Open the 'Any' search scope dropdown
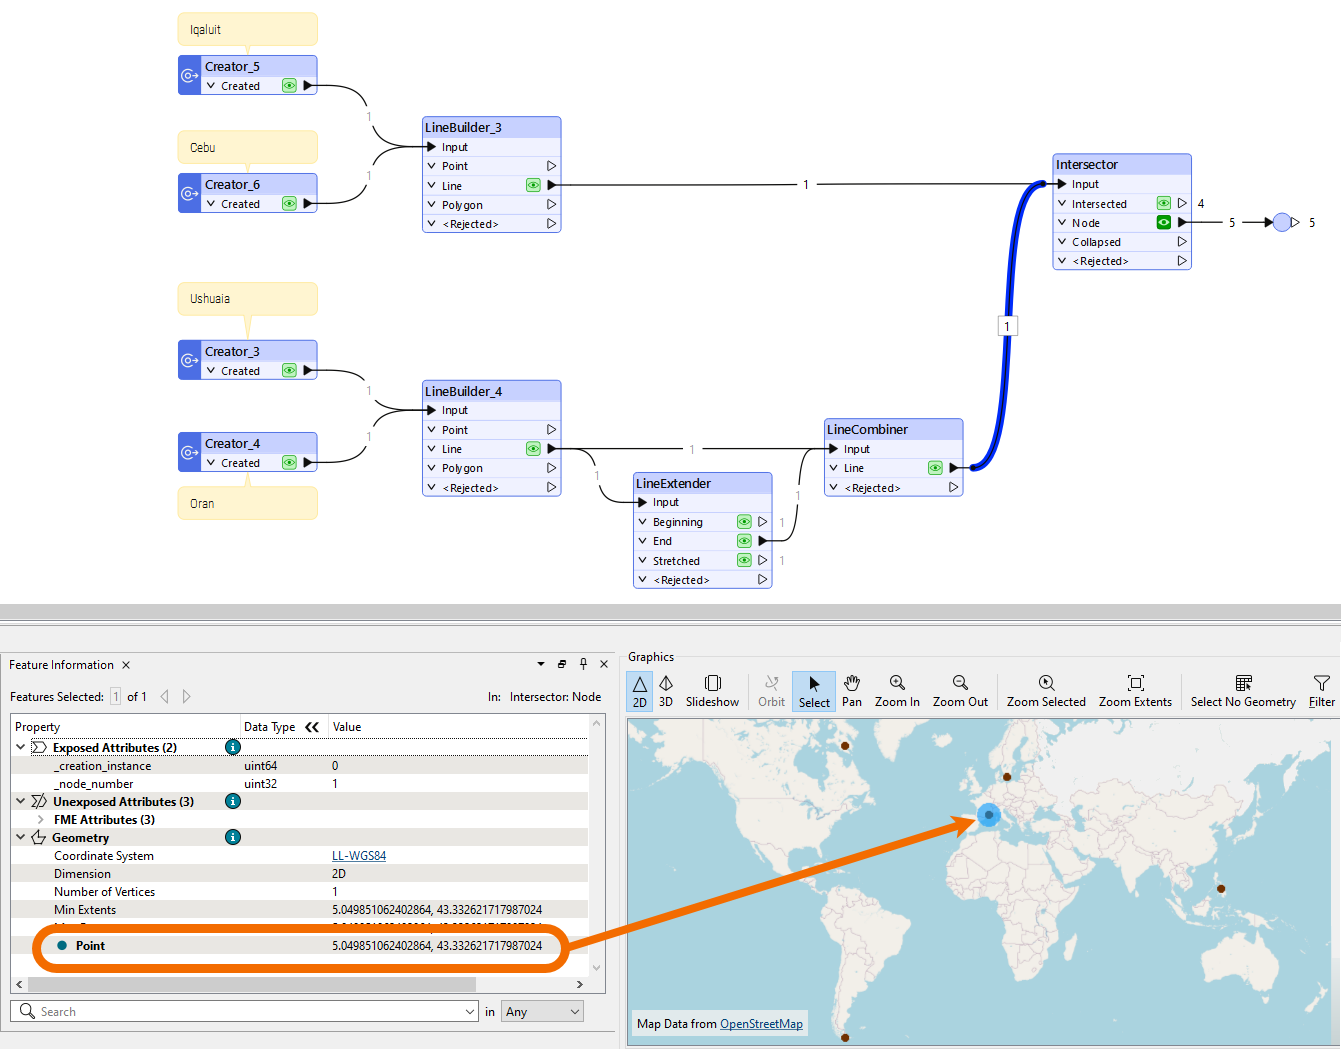 click(x=542, y=1012)
